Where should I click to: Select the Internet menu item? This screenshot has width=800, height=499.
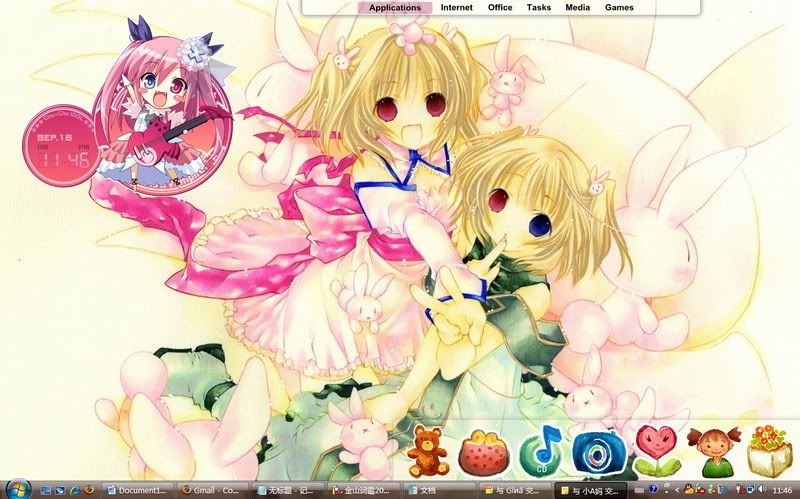coord(457,8)
